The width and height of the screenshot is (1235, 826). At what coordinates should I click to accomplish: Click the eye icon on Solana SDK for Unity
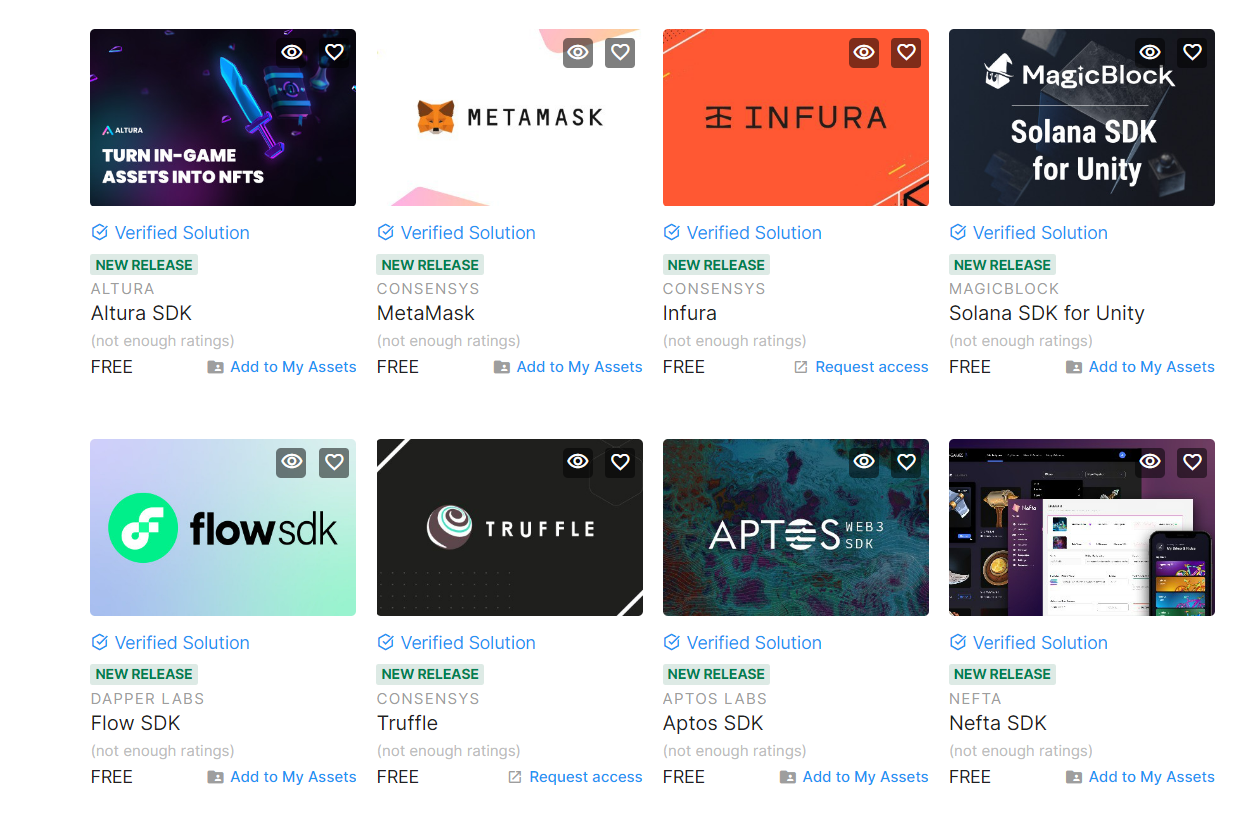tap(1150, 52)
